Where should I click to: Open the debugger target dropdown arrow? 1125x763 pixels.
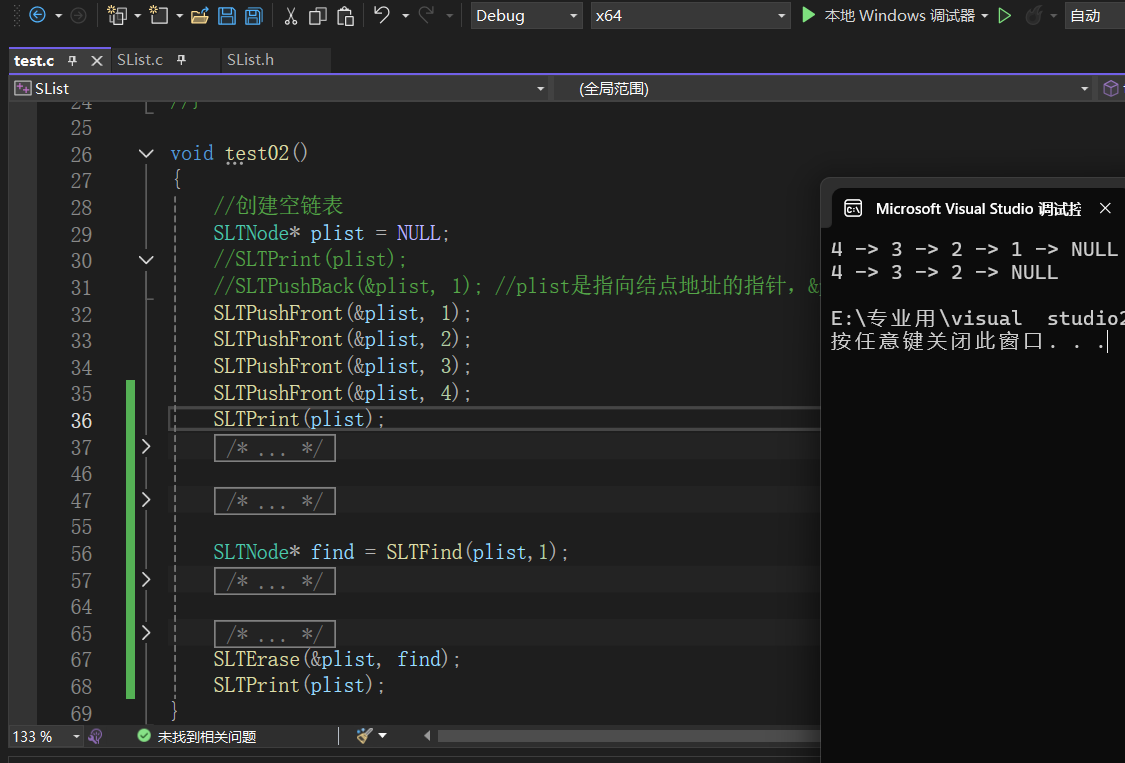point(984,16)
